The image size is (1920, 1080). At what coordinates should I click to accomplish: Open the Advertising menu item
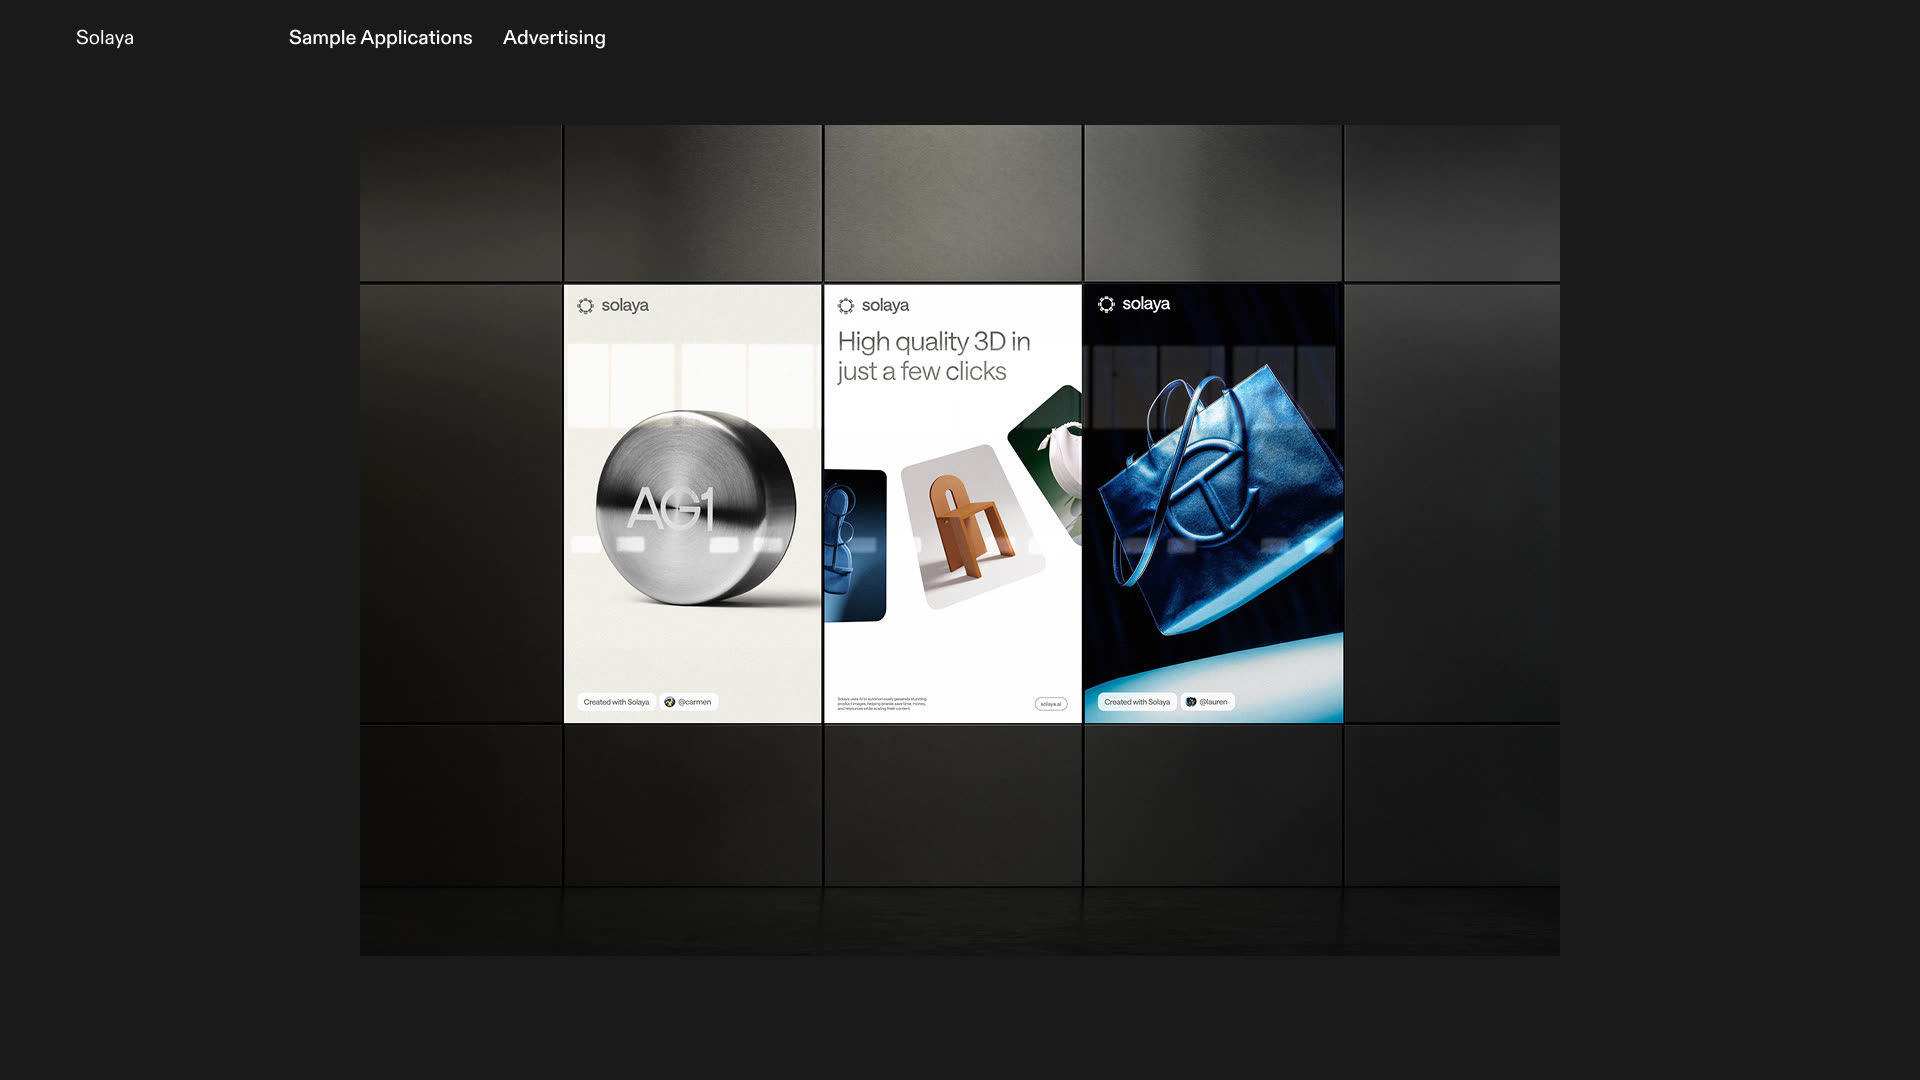pyautogui.click(x=554, y=37)
